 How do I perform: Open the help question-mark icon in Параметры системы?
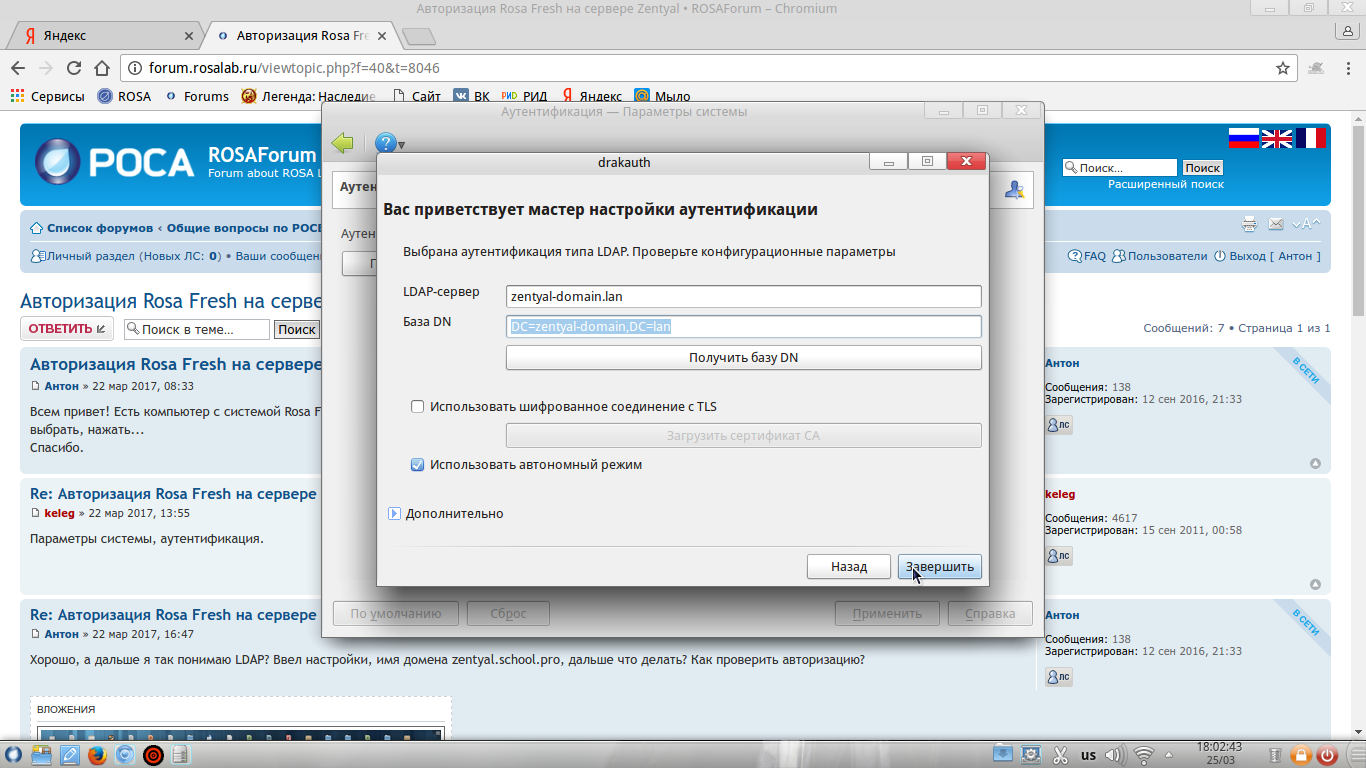click(385, 144)
